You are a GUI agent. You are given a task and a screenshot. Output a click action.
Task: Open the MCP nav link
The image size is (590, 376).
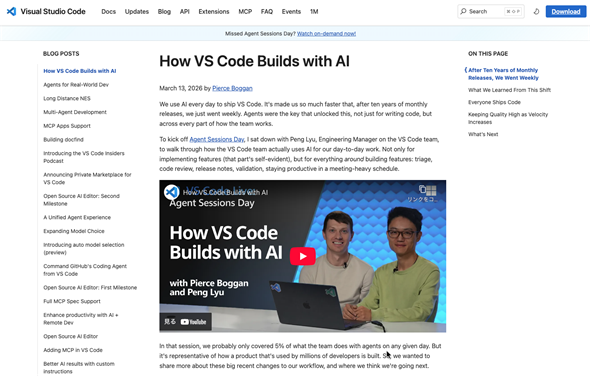click(245, 12)
